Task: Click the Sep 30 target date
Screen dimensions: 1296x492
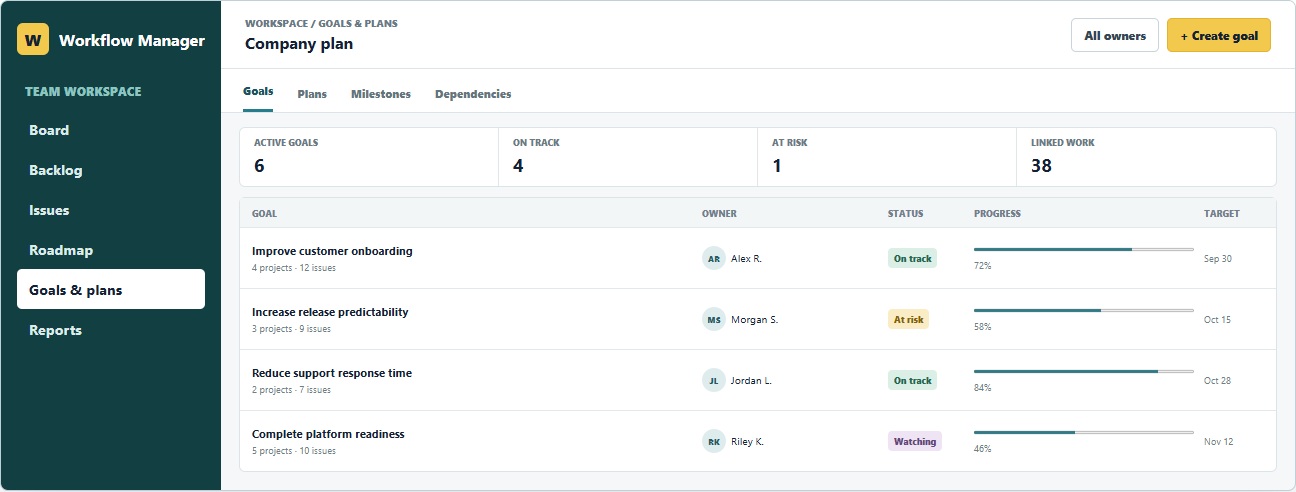Action: (x=1218, y=258)
